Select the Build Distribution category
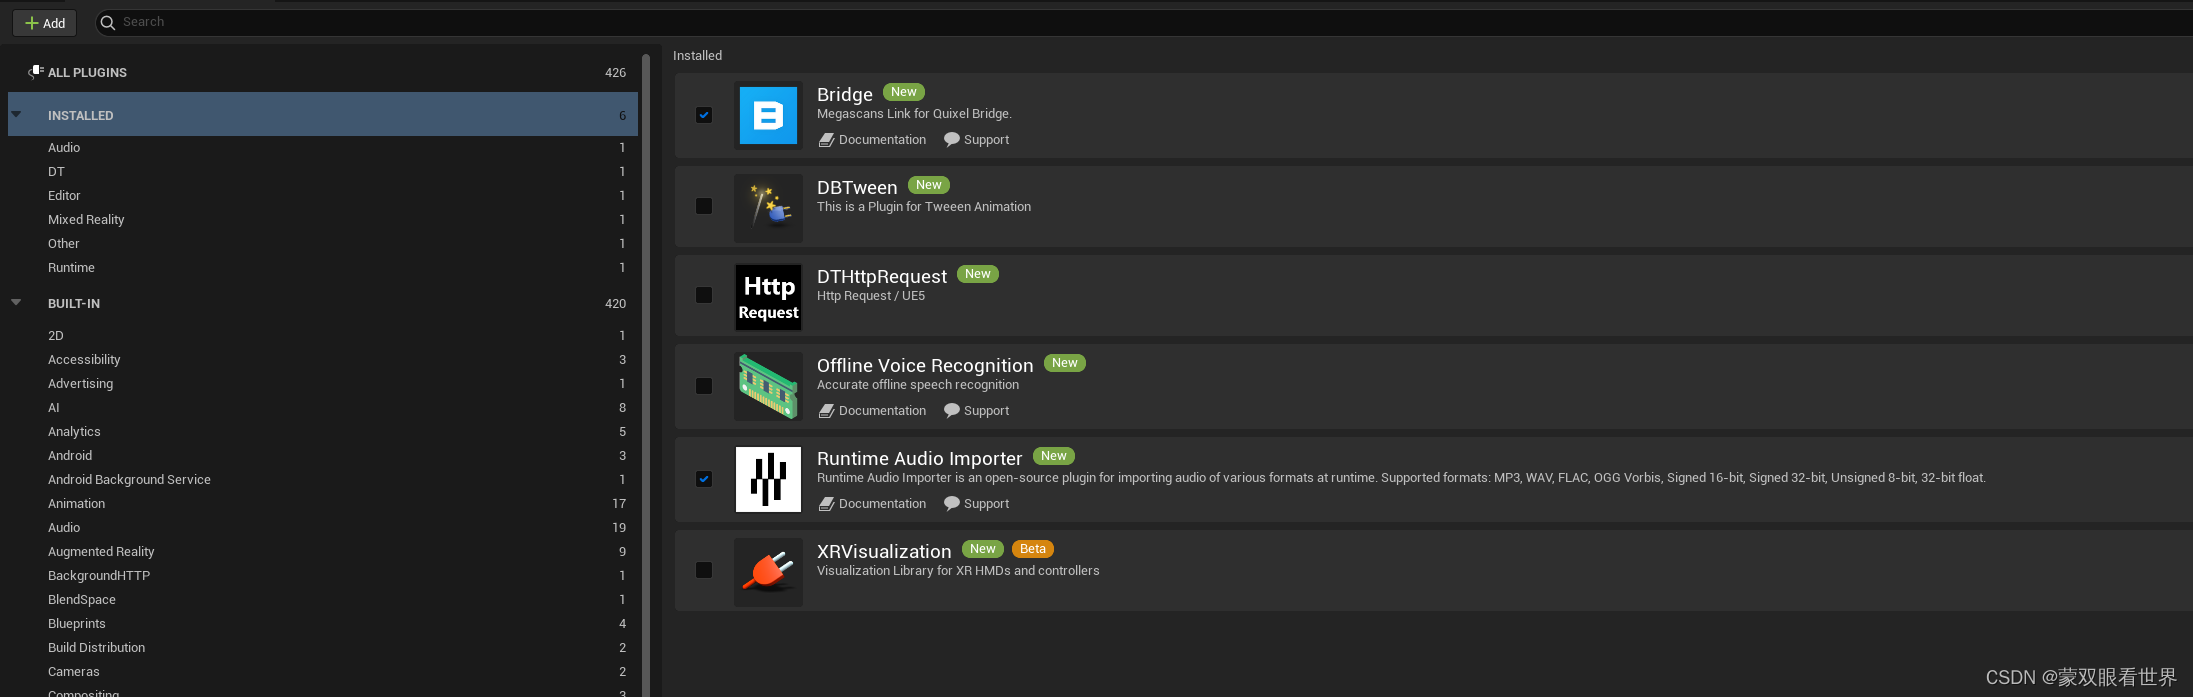This screenshot has width=2193, height=697. click(323, 647)
